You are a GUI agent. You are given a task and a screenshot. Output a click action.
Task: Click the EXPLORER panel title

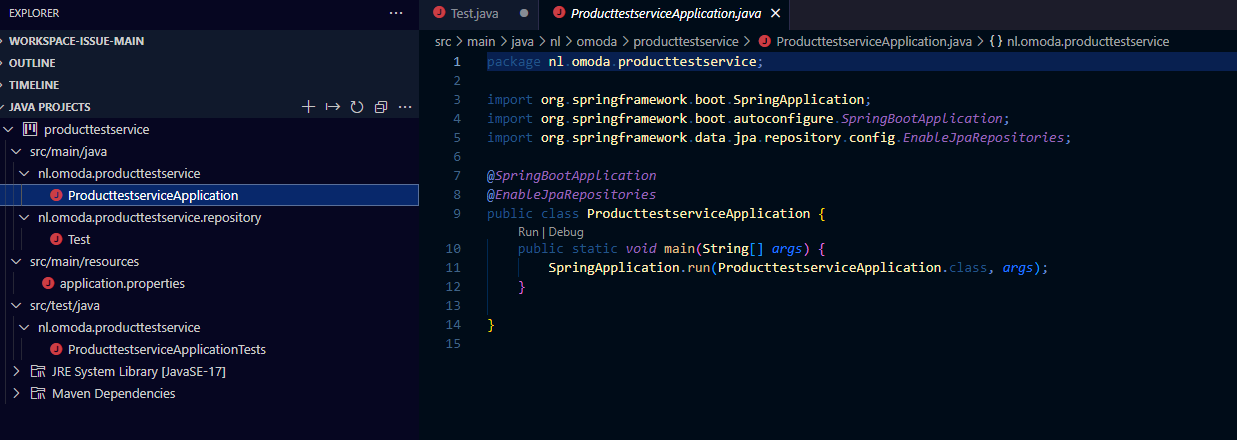click(x=34, y=13)
